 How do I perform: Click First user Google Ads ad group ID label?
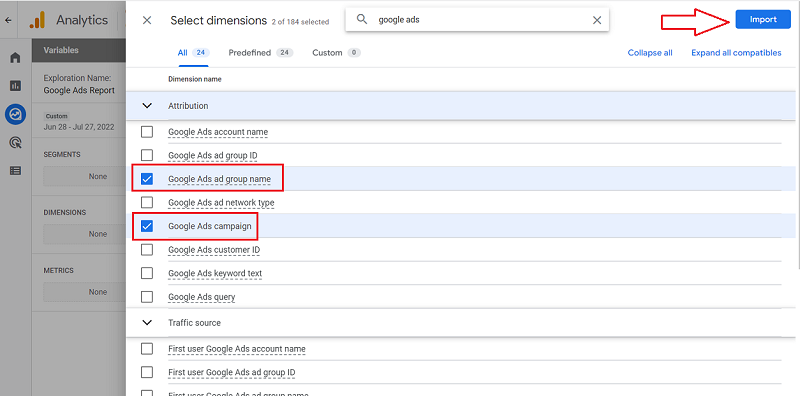coord(232,372)
